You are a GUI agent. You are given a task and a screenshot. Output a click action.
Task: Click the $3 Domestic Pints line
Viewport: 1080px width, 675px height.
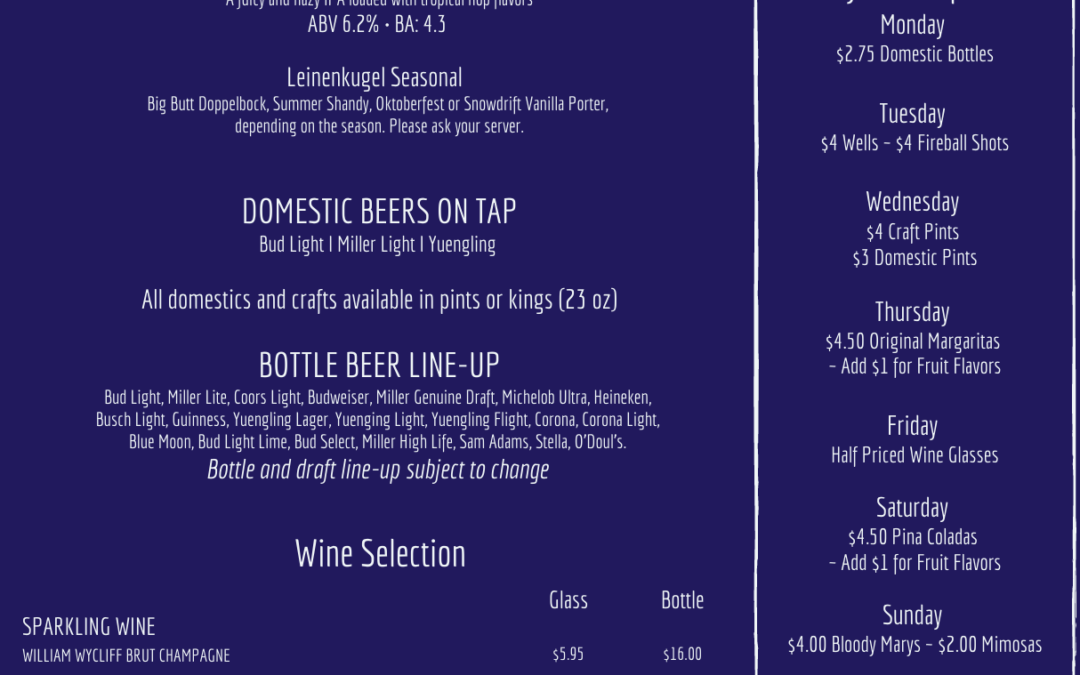coord(915,258)
